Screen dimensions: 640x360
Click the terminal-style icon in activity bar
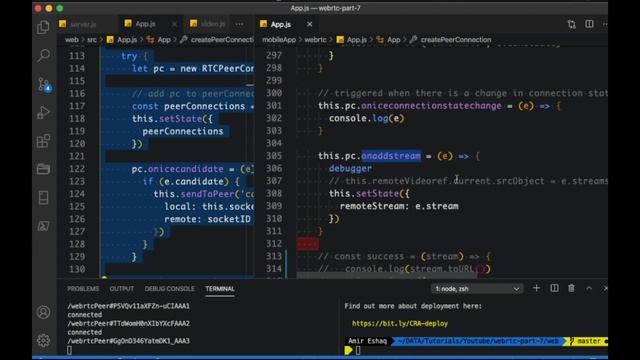[43, 226]
